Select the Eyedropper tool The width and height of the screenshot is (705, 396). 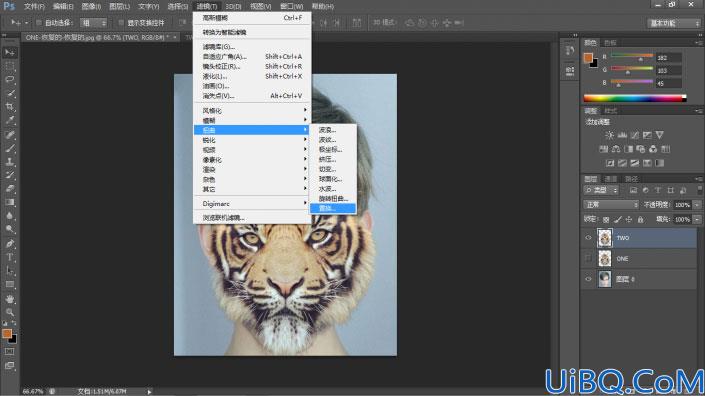click(x=9, y=120)
